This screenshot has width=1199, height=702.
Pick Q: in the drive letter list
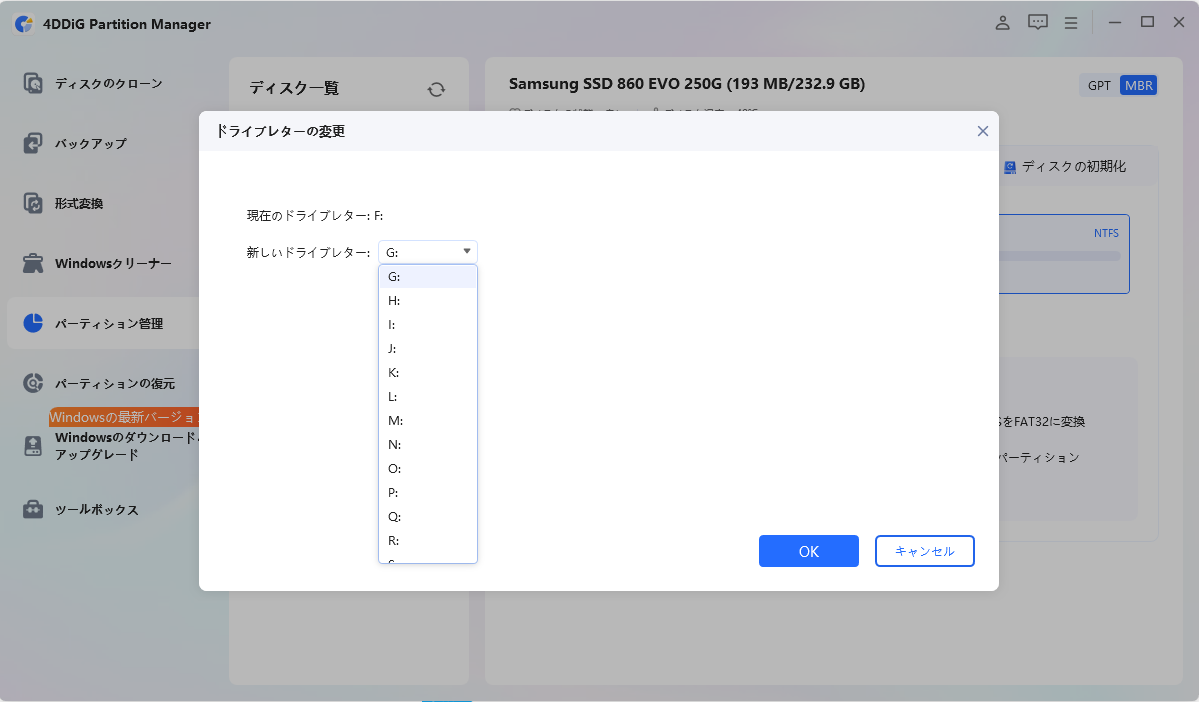click(x=427, y=516)
